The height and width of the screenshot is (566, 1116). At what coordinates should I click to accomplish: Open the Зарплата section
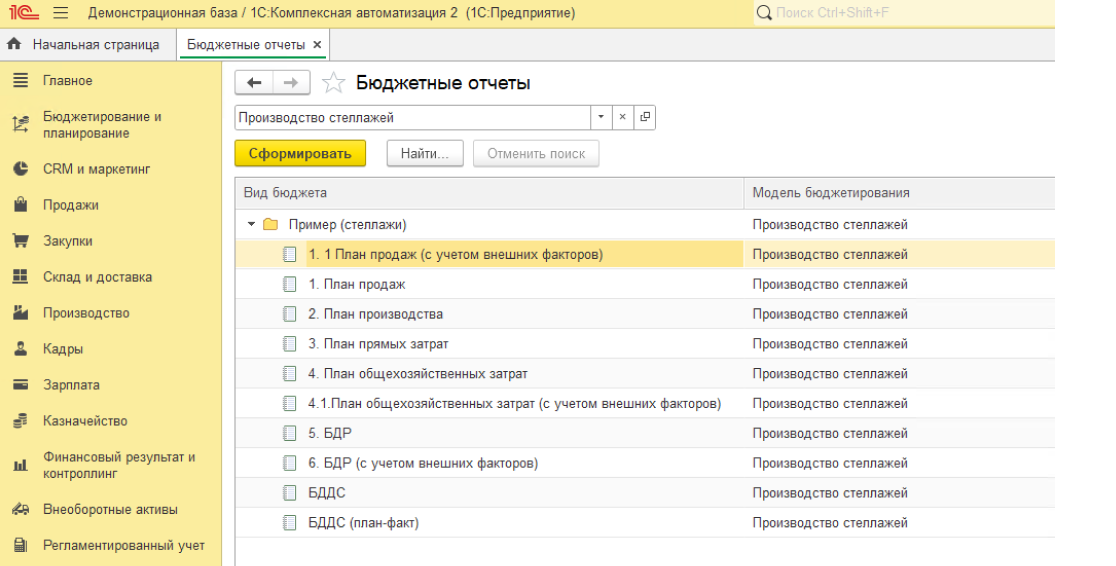(x=71, y=384)
